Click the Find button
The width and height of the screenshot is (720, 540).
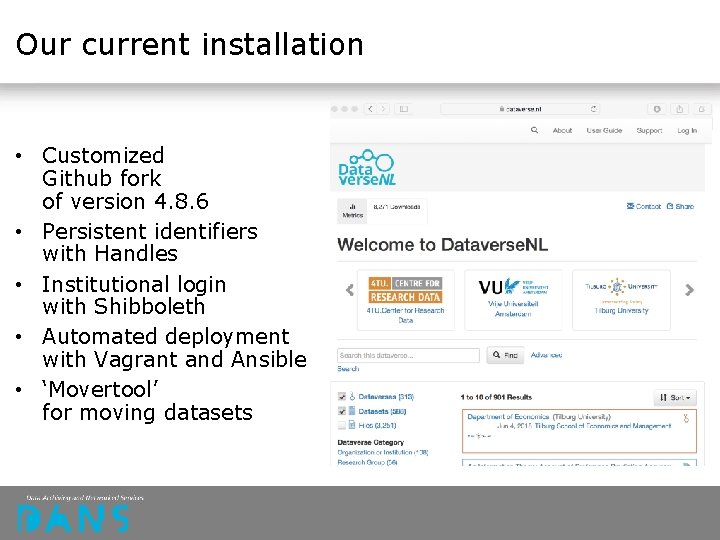[x=505, y=355]
